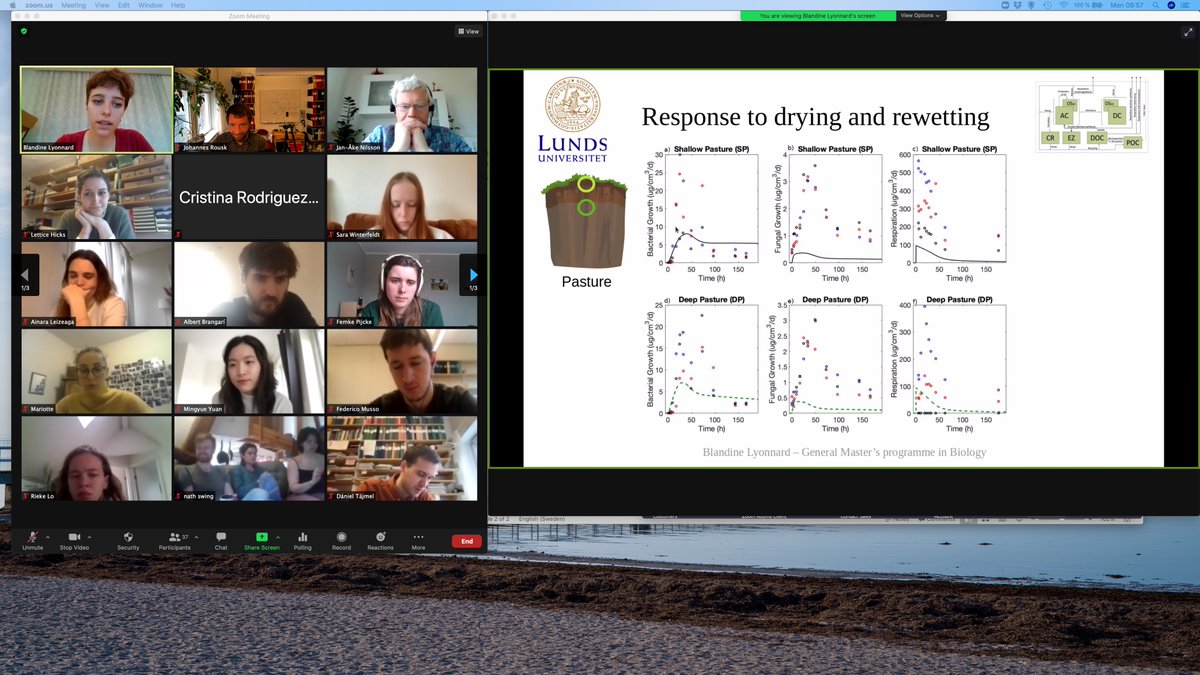Open the More options menu
This screenshot has height=675, width=1200.
click(x=418, y=540)
